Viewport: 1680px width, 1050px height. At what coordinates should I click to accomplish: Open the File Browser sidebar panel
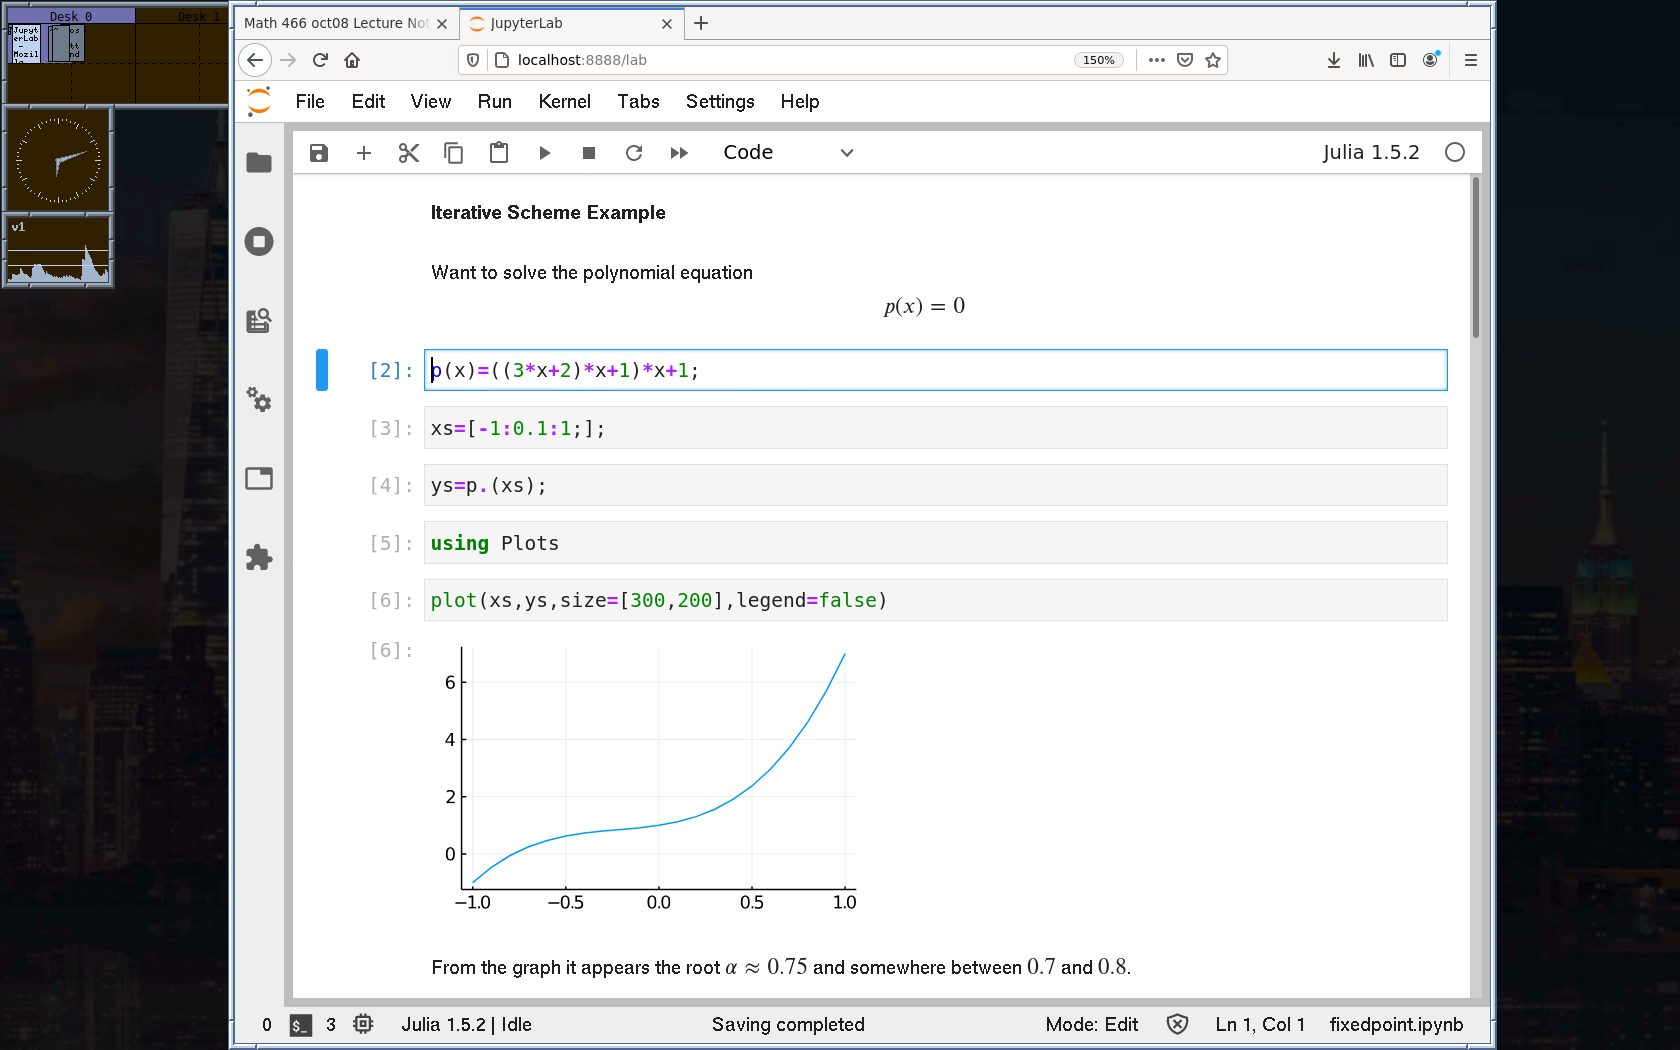click(x=259, y=163)
